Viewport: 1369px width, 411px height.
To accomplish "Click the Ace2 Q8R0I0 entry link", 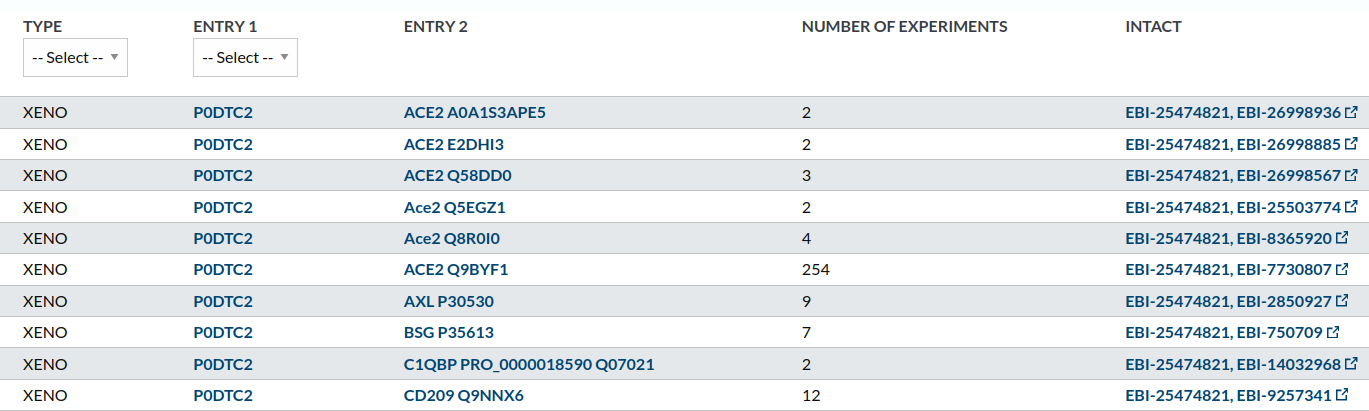I will tap(451, 238).
